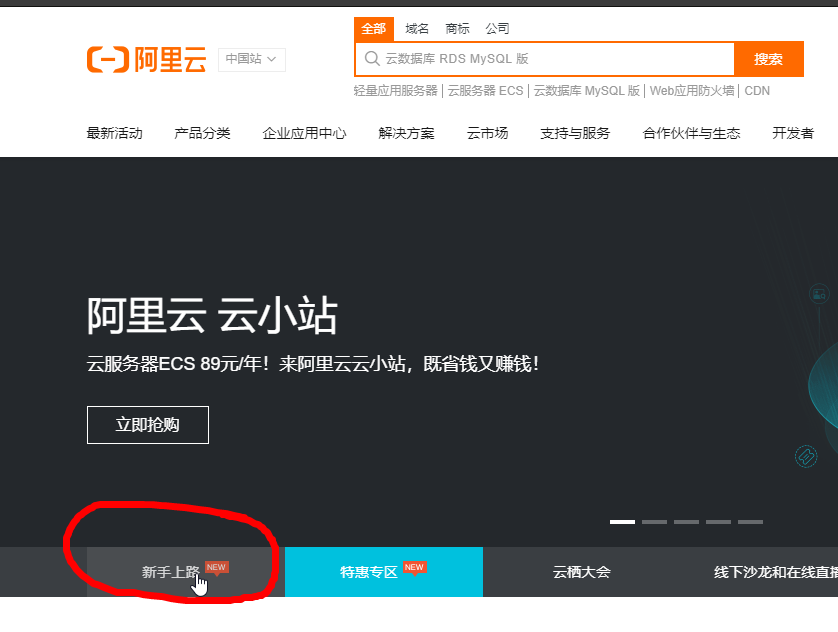The width and height of the screenshot is (838, 632).
Task: Select the 公司 search tab
Action: 497,28
